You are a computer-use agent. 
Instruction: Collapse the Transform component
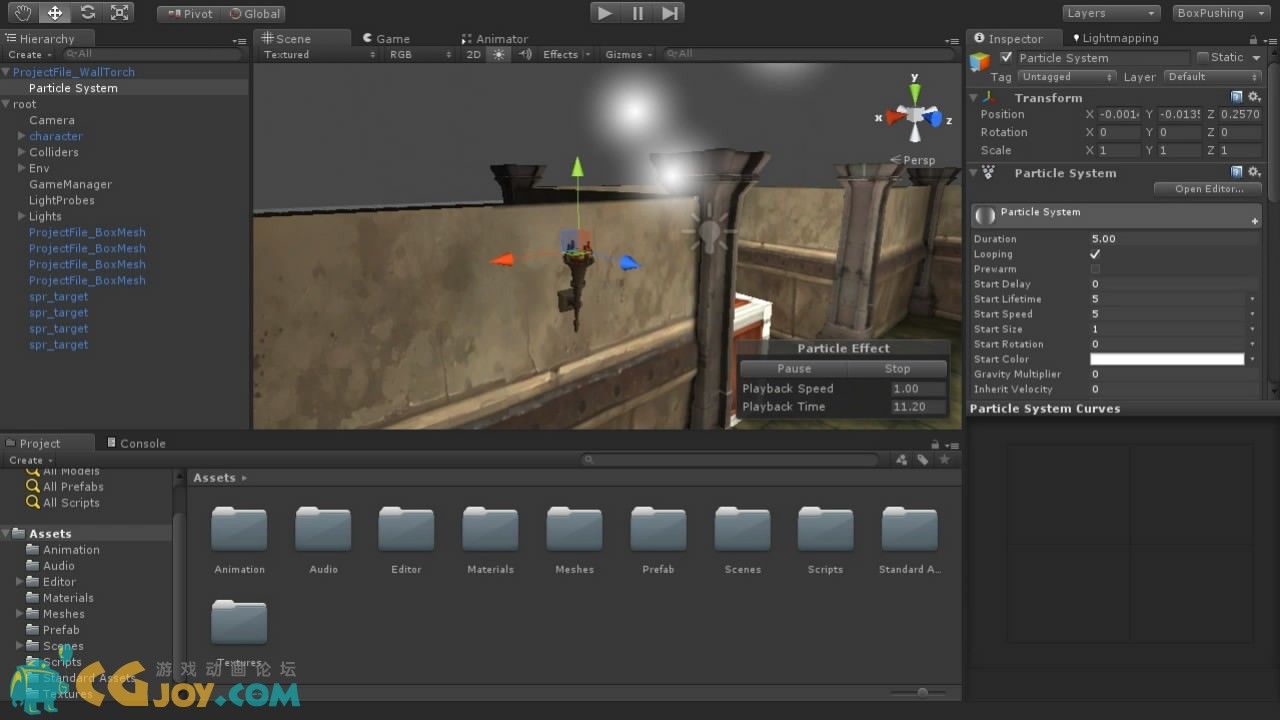[x=974, y=97]
